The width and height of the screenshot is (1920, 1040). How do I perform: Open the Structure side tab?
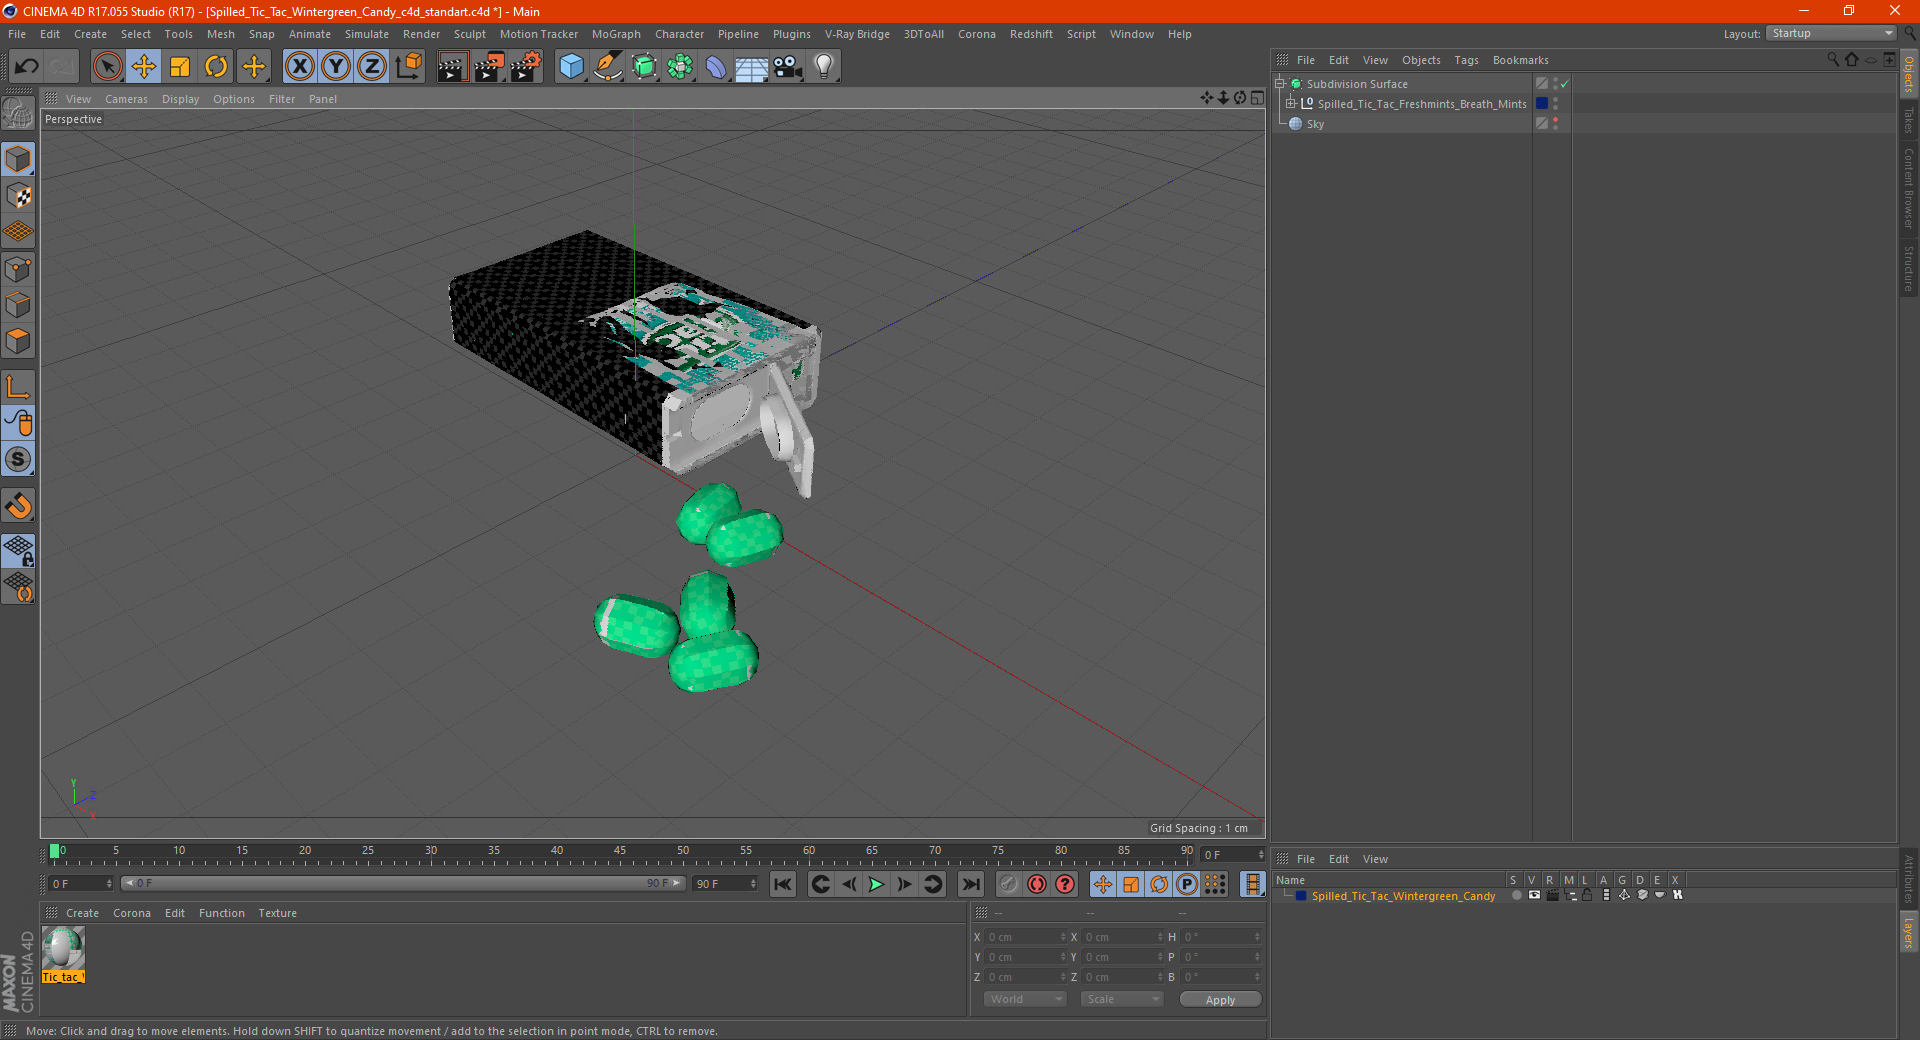(1909, 268)
